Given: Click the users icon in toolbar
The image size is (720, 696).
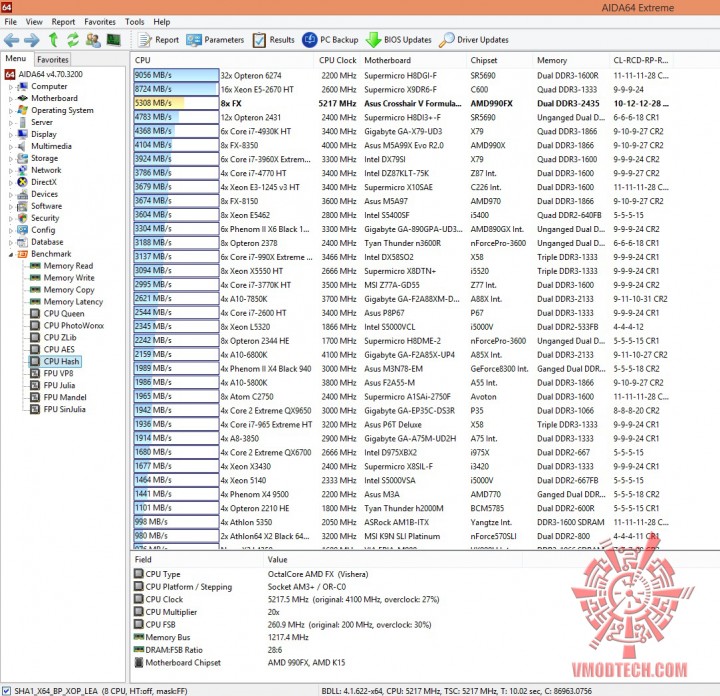Looking at the screenshot, I should tap(93, 40).
